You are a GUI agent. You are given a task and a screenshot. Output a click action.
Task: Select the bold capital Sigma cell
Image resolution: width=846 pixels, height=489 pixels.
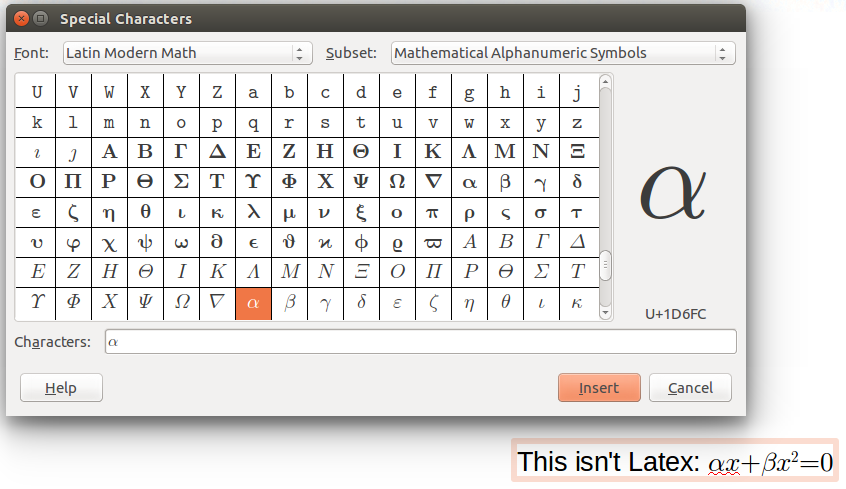click(x=181, y=182)
